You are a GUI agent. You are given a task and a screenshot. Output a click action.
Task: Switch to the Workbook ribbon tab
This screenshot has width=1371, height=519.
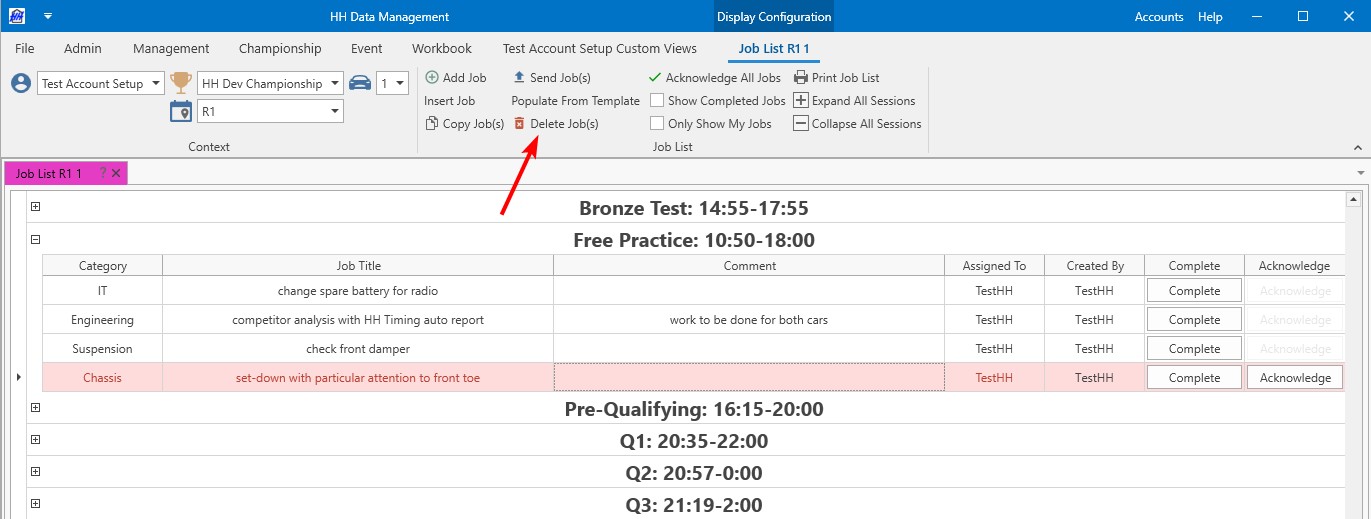441,48
